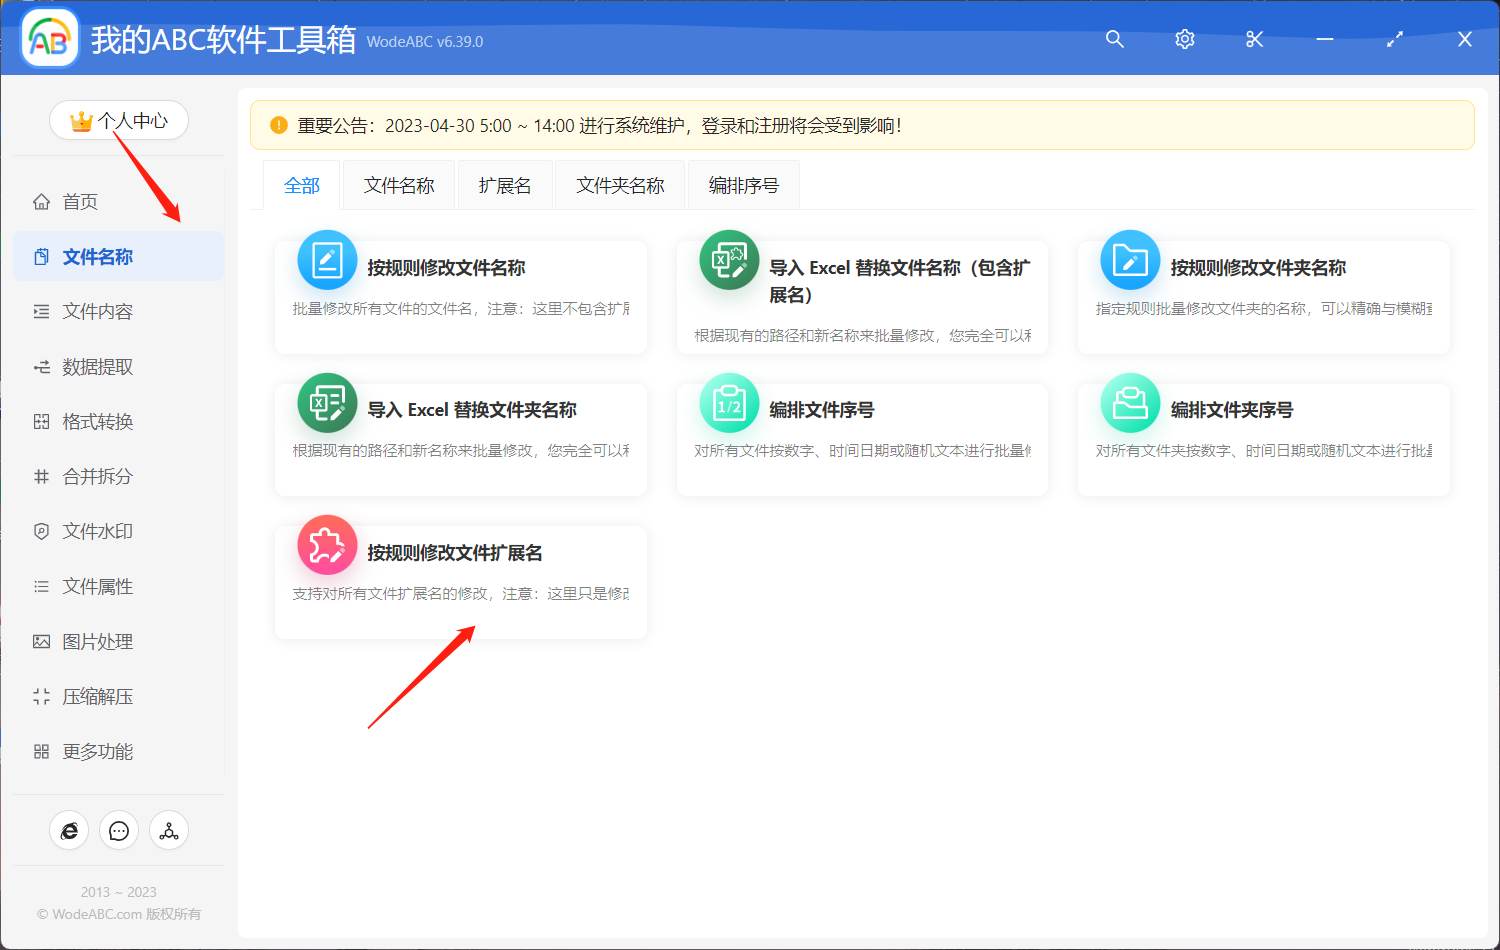This screenshot has width=1500, height=950.
Task: Open the 文件夹名称 tab
Action: pos(619,184)
